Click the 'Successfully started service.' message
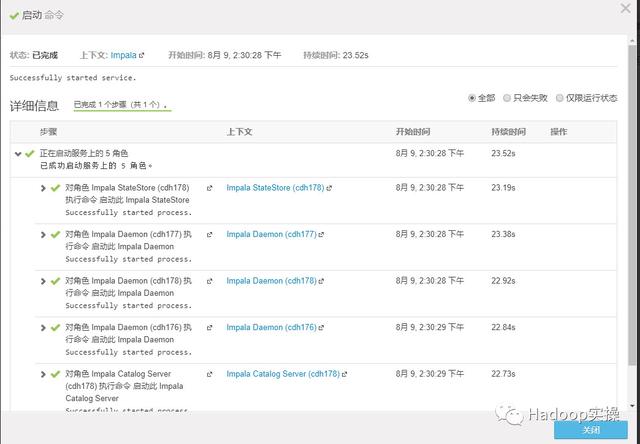Screen dimensions: 640x444 coord(73,78)
